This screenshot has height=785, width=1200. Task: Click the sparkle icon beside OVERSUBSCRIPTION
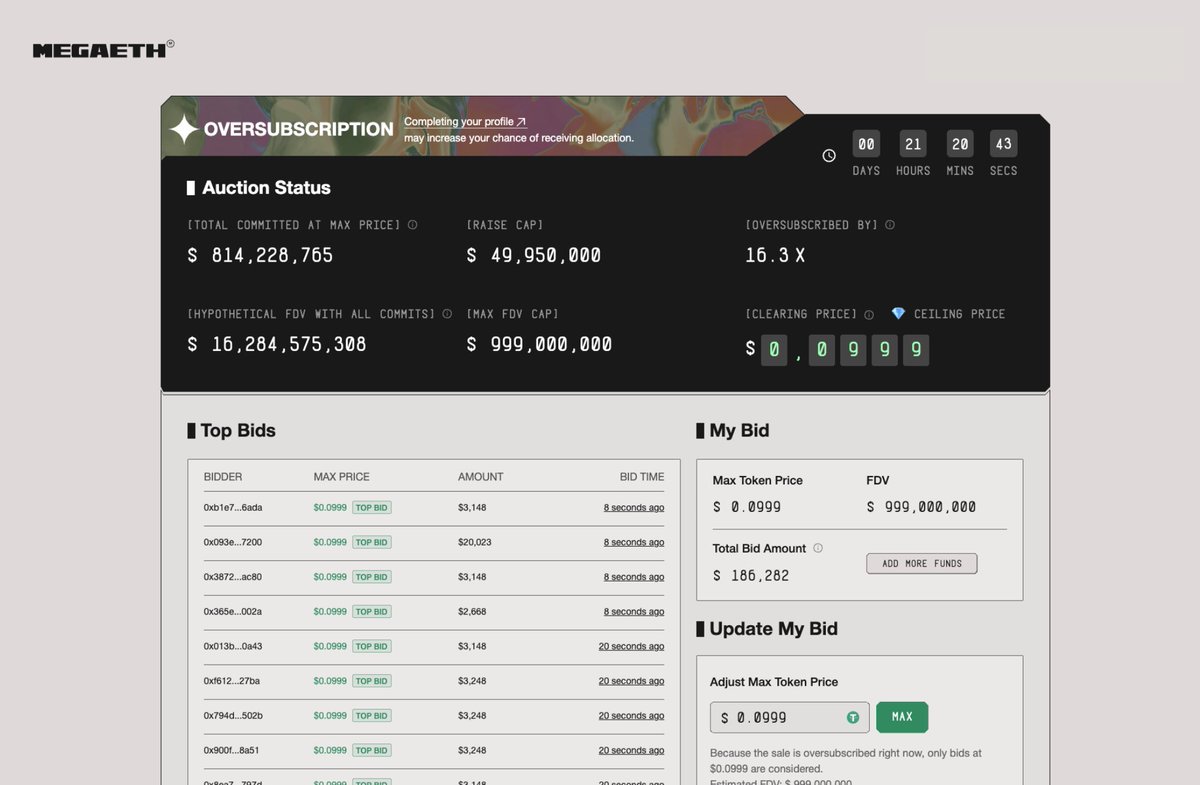tap(184, 128)
